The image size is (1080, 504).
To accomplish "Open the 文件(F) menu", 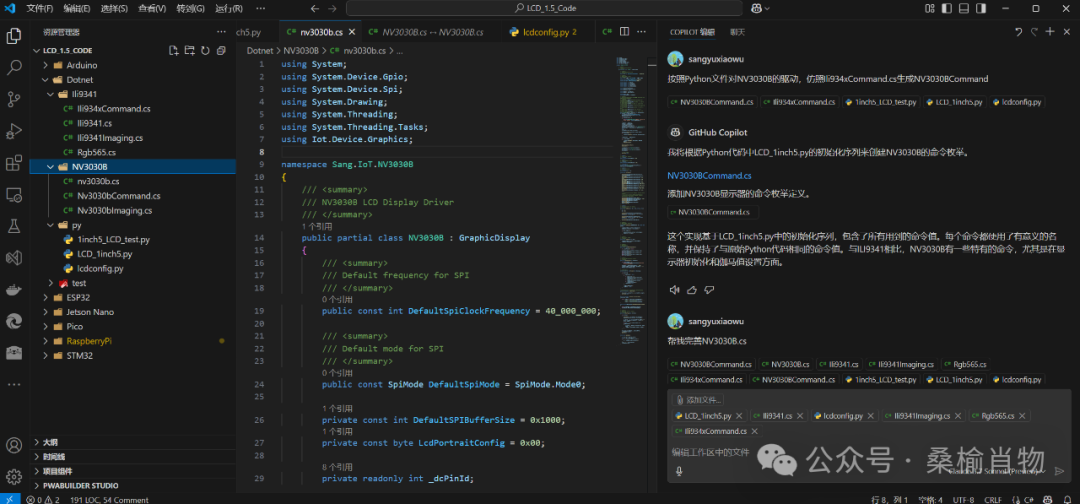I will [x=39, y=8].
